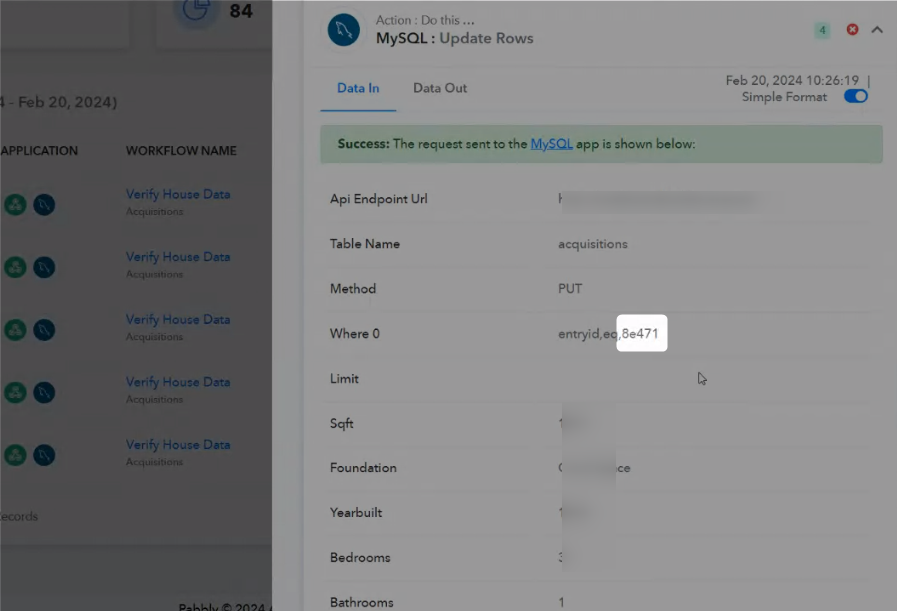897x611 pixels.
Task: Click the pie chart icon beside 84
Action: [x=196, y=9]
